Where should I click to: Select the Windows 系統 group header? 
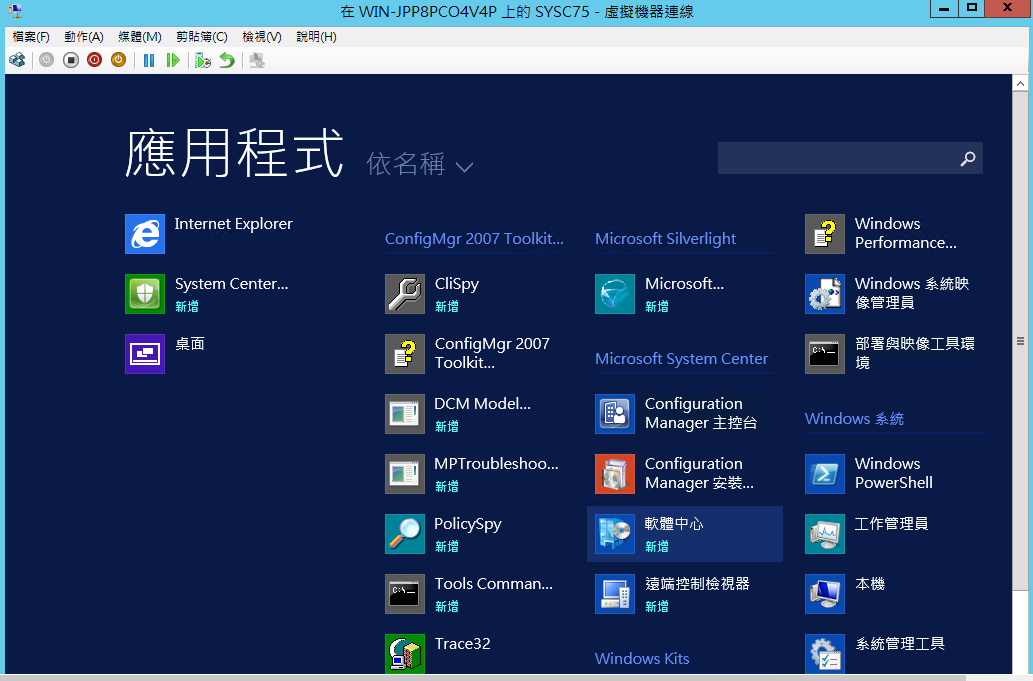(x=854, y=418)
